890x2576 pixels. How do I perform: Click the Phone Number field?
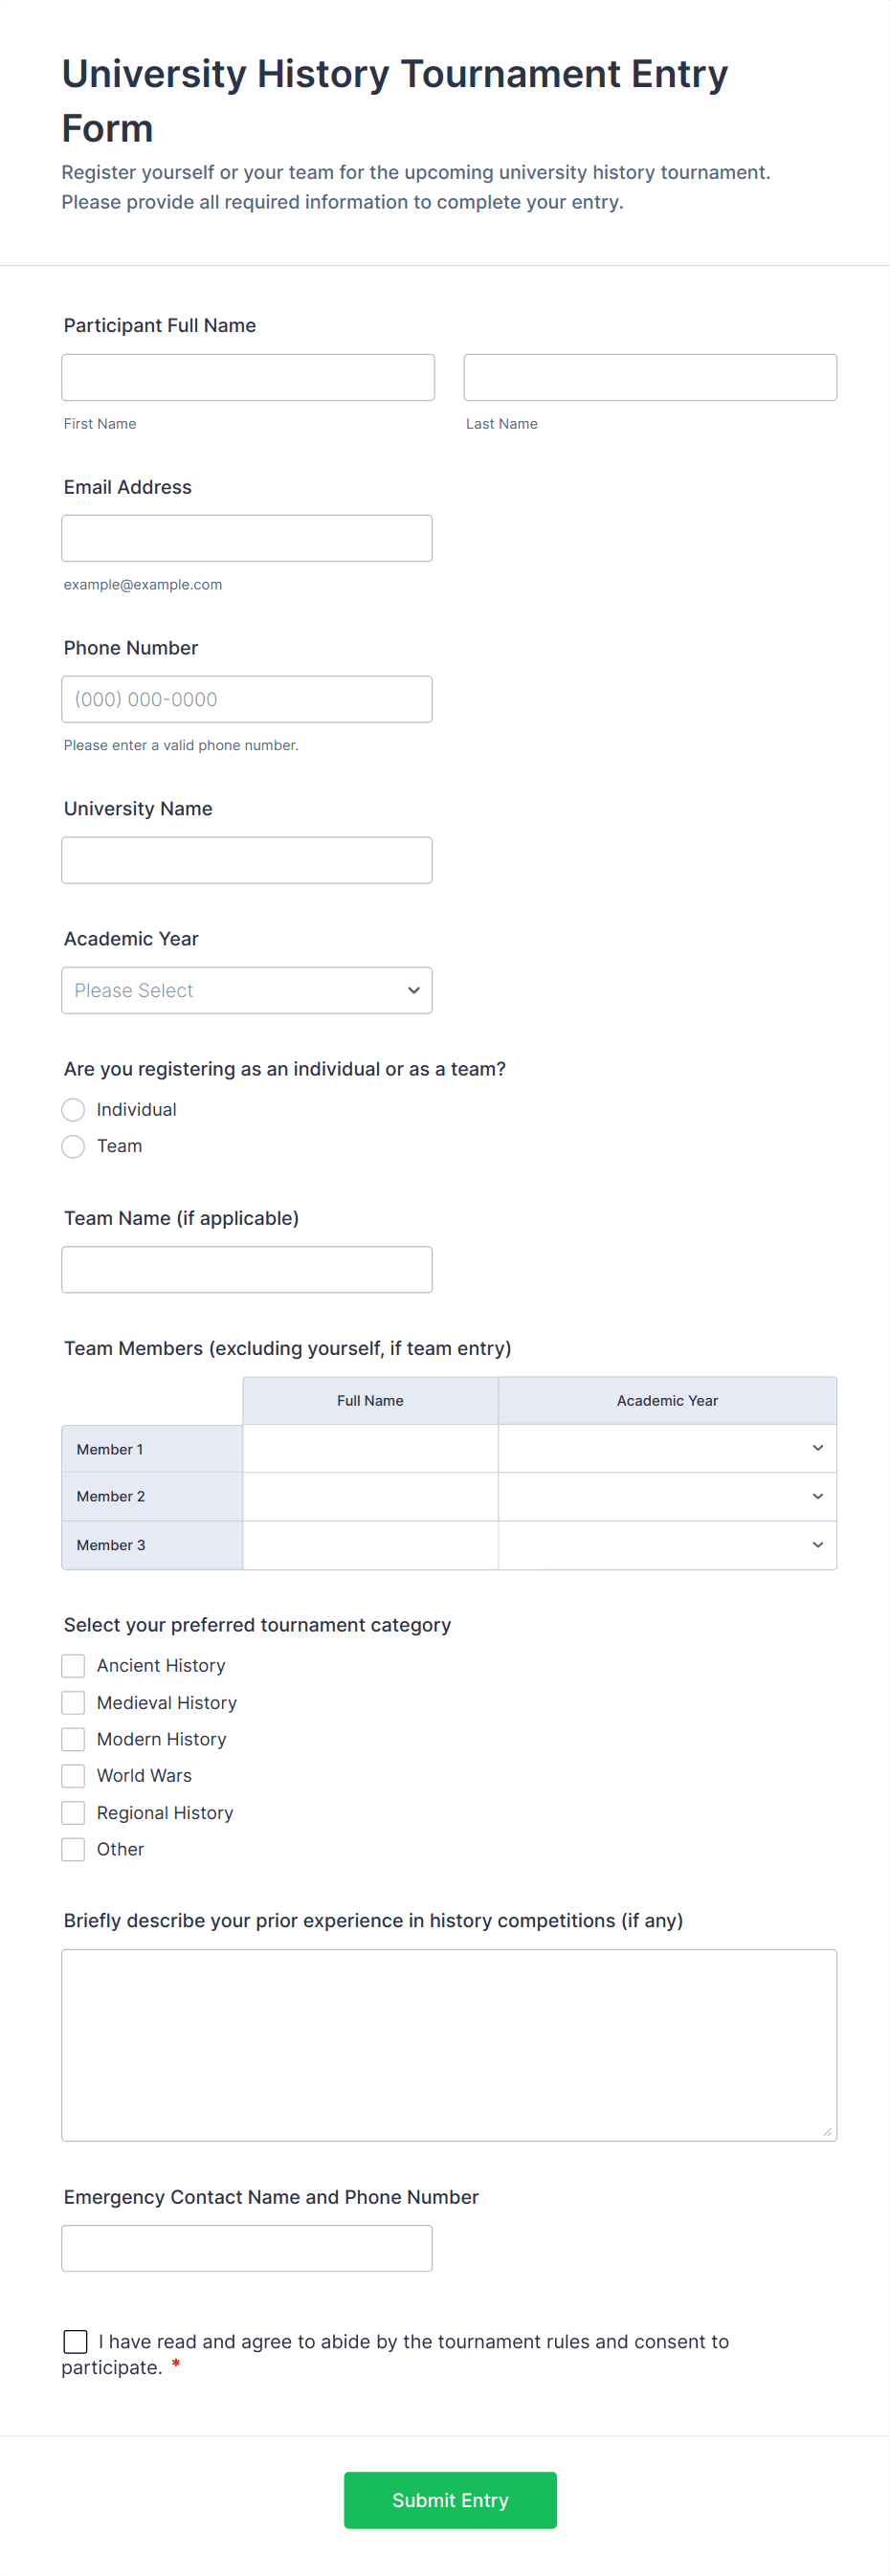point(247,699)
